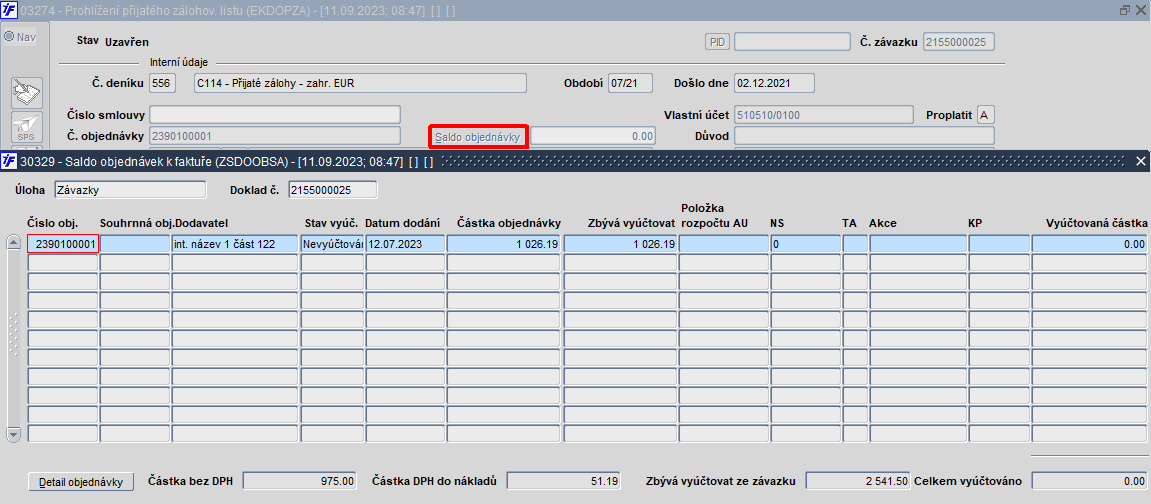
Task: Close the Saldo objednávek k faktuře dialog
Action: (x=1141, y=161)
